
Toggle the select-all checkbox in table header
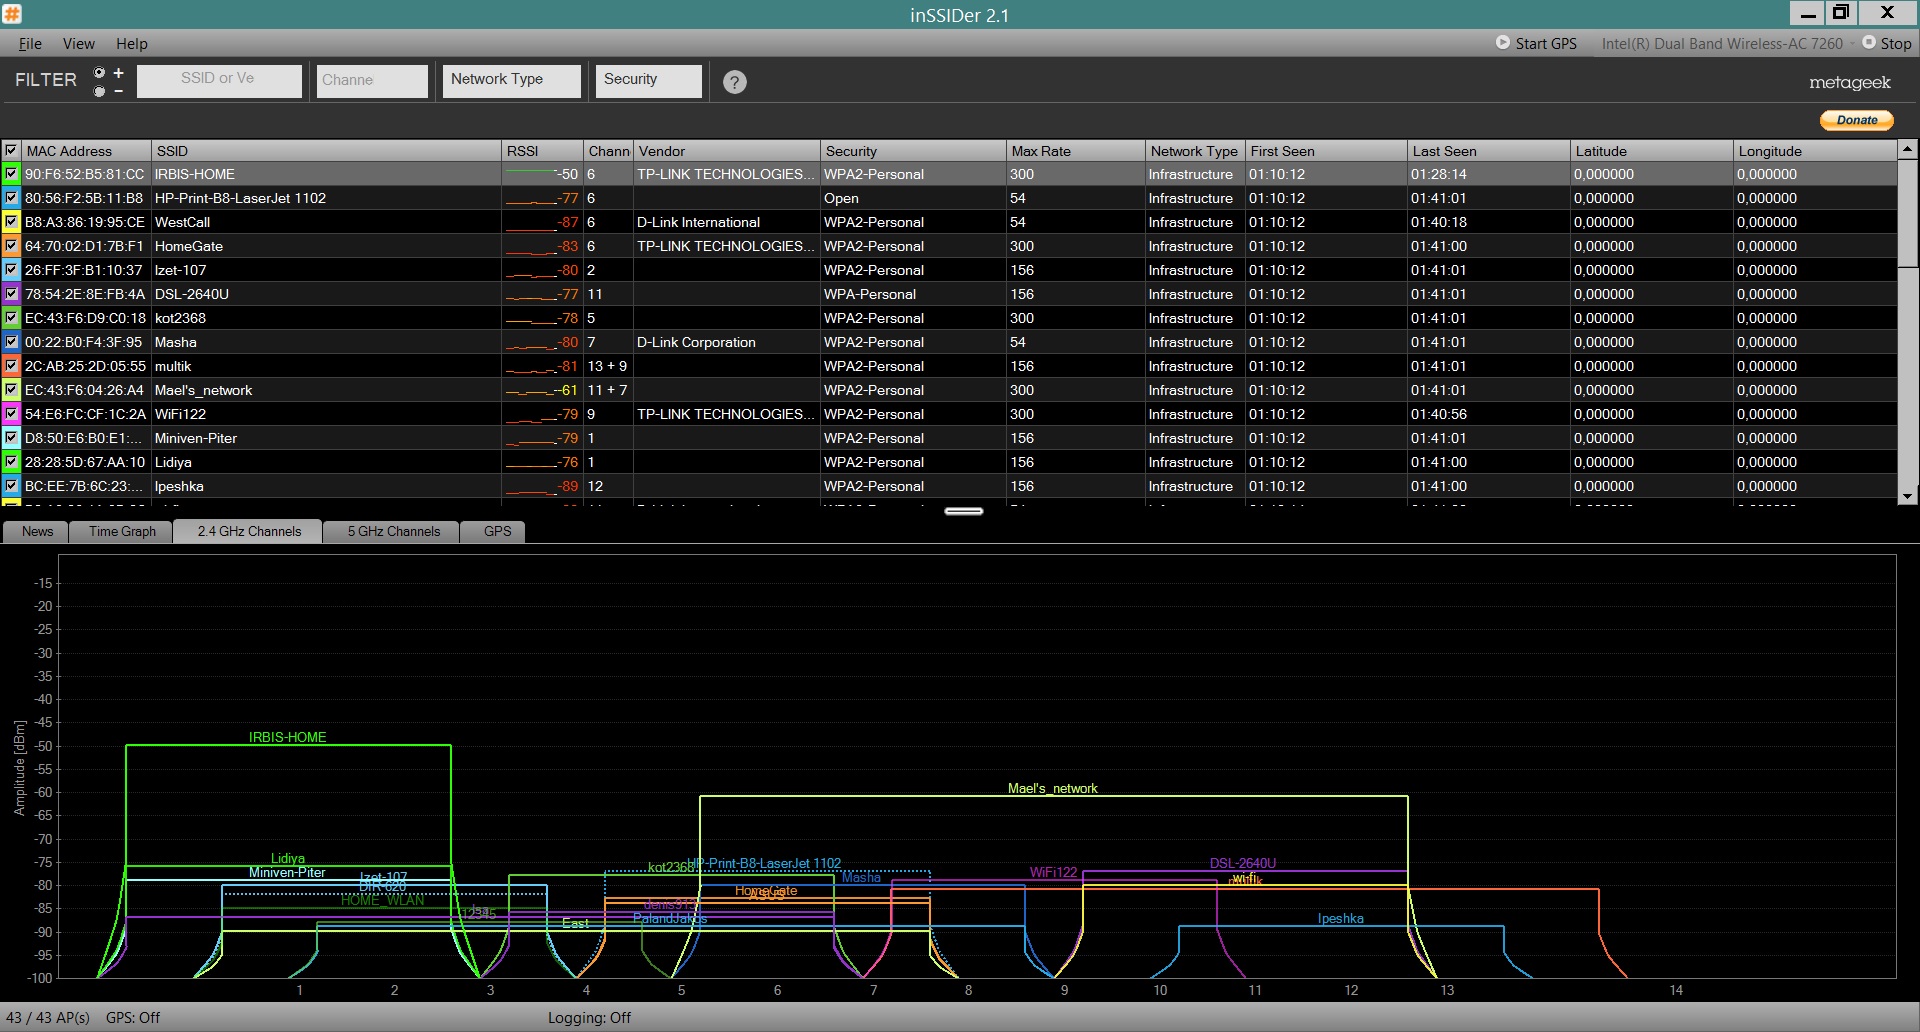point(11,151)
